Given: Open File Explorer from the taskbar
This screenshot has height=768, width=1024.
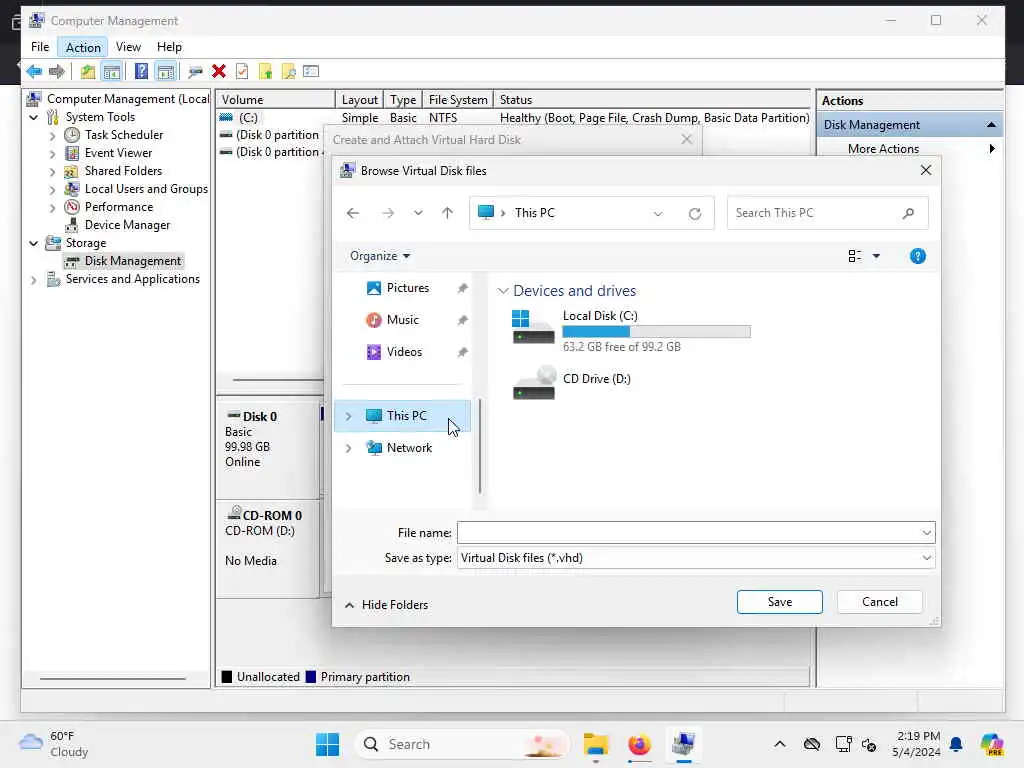Looking at the screenshot, I should (596, 744).
